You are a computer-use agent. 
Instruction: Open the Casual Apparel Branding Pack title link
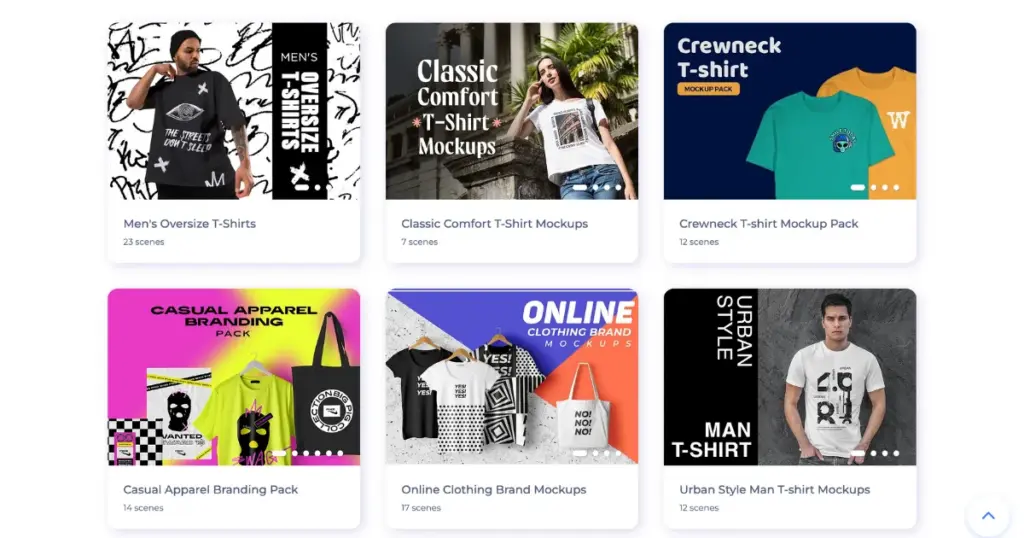(x=210, y=489)
